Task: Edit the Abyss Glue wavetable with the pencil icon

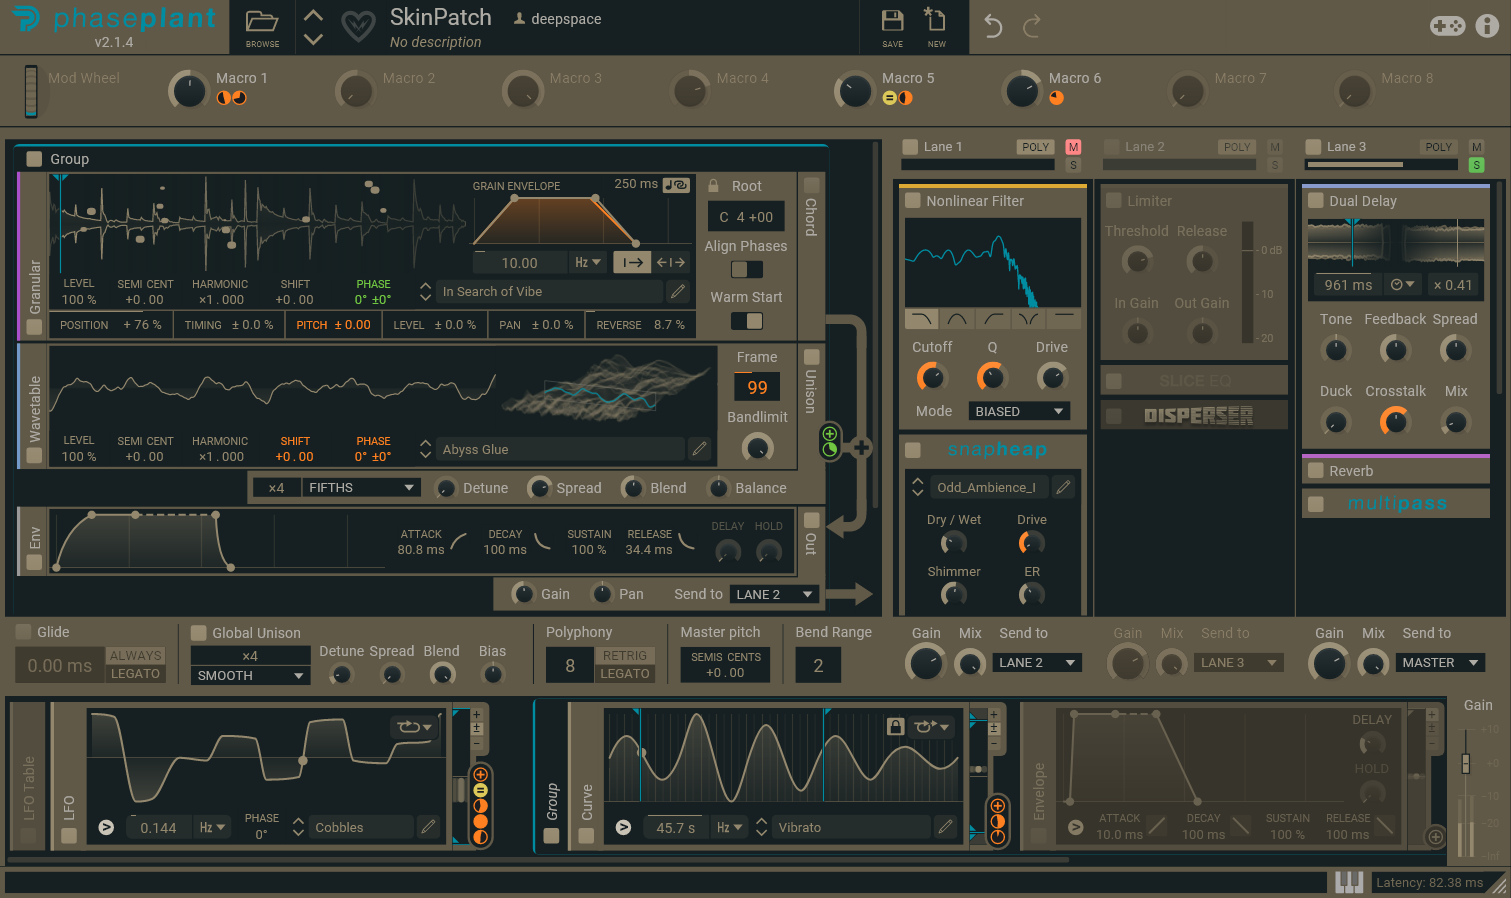Action: click(x=700, y=449)
